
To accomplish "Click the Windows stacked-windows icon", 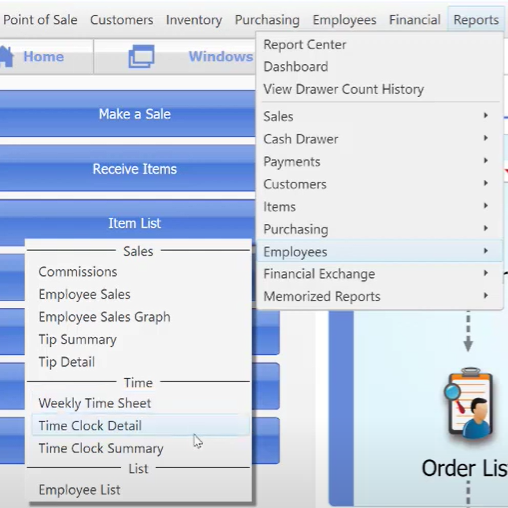I will tap(141, 56).
